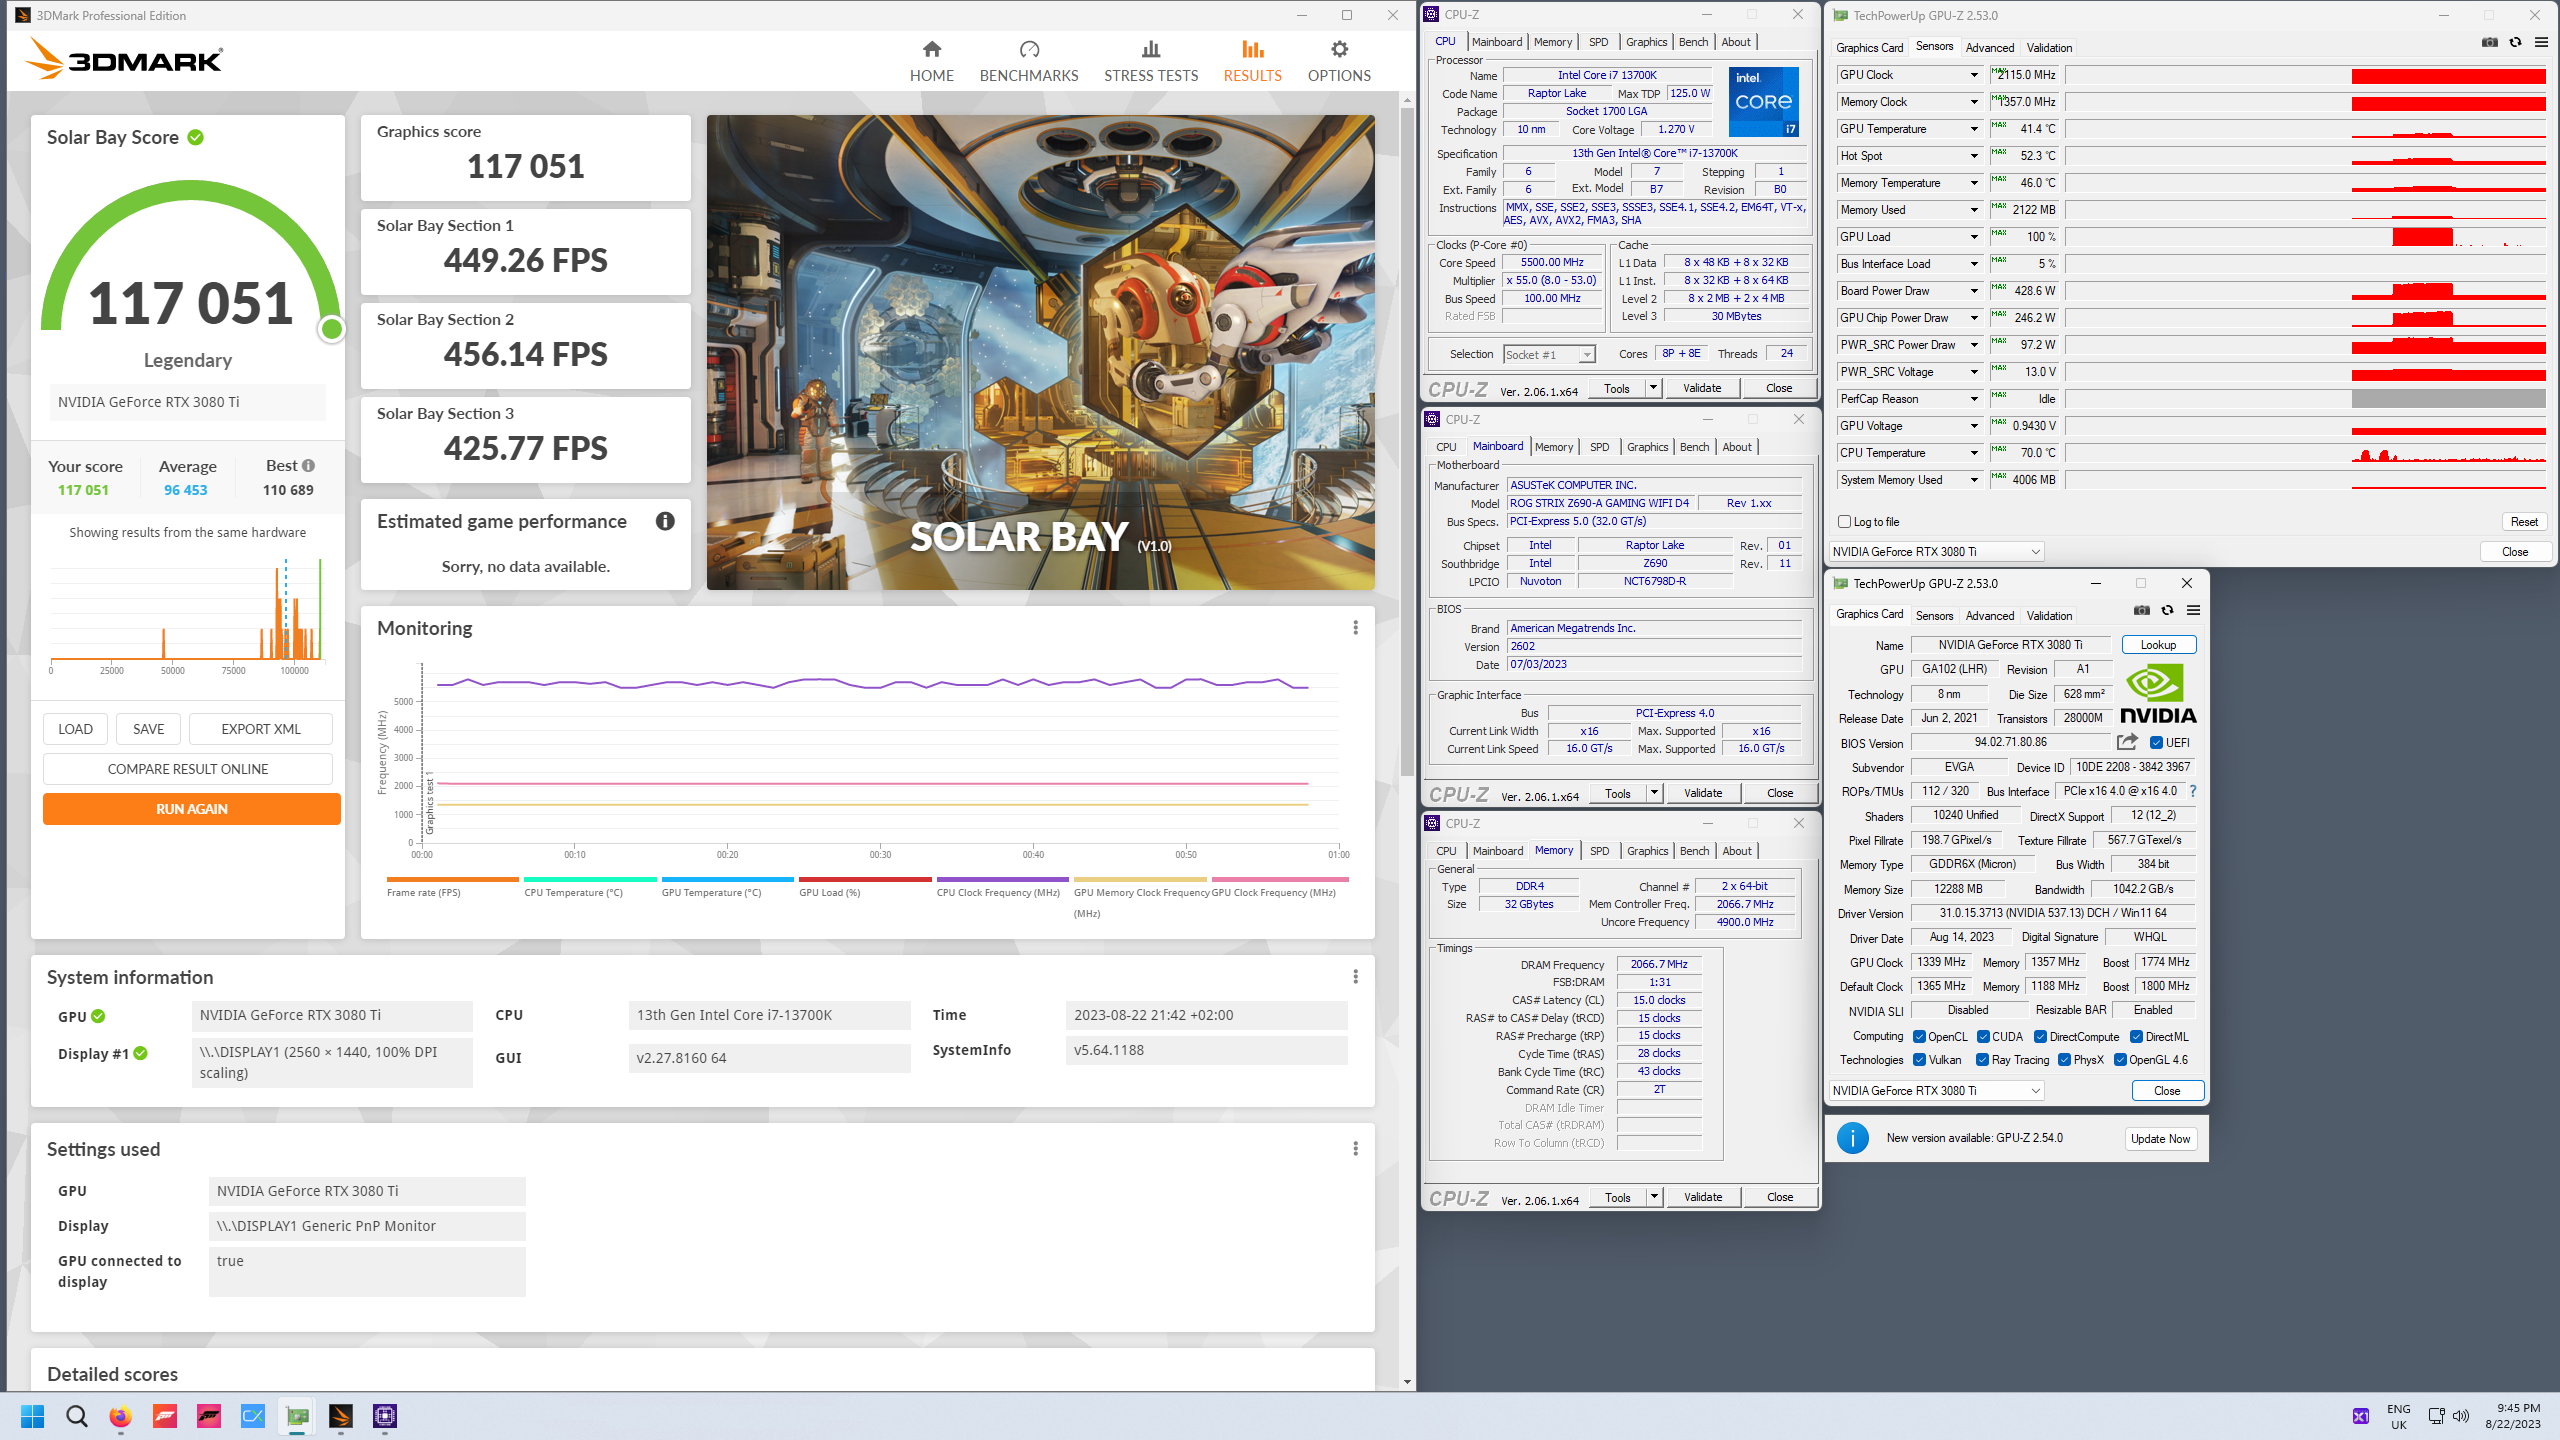Image resolution: width=2560 pixels, height=1440 pixels.
Task: Open the Best score info icon
Action: point(309,466)
